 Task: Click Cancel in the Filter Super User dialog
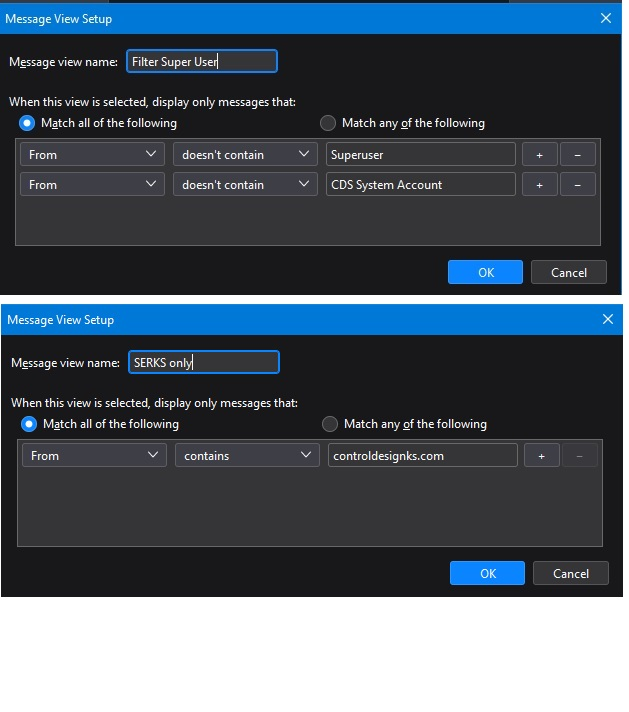point(569,272)
